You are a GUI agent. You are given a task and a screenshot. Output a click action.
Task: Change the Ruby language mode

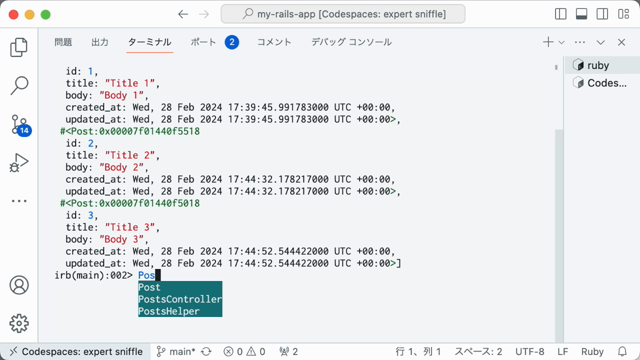click(592, 351)
